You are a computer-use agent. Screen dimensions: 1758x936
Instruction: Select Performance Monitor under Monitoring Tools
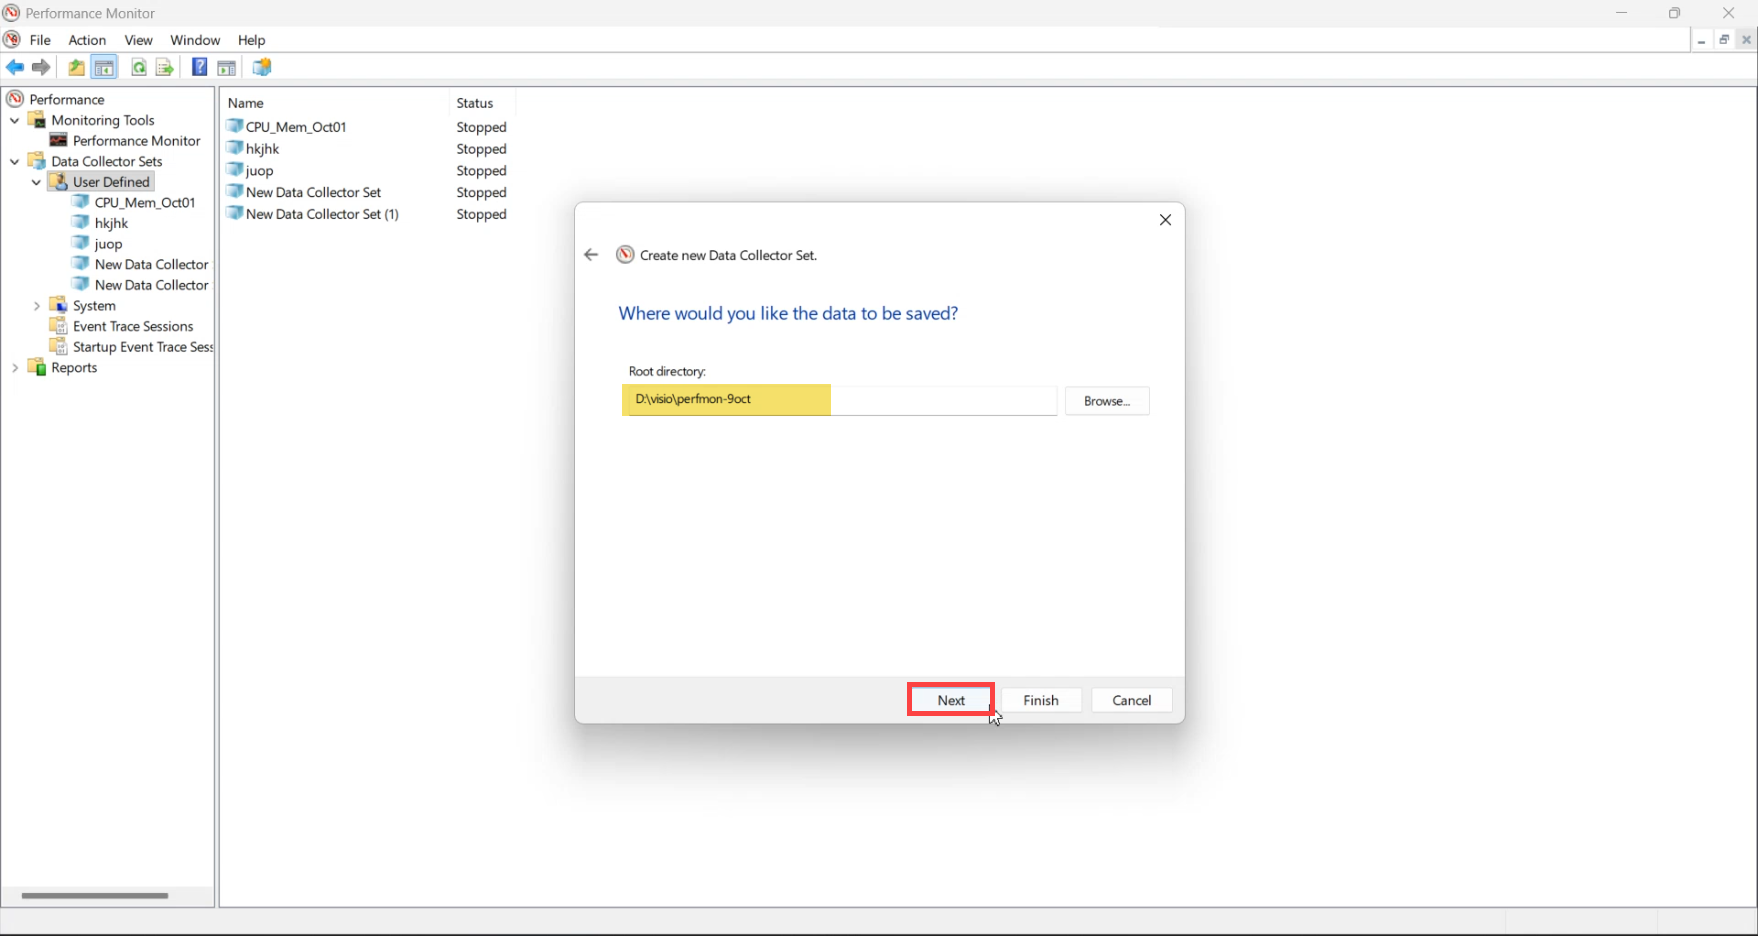[136, 141]
